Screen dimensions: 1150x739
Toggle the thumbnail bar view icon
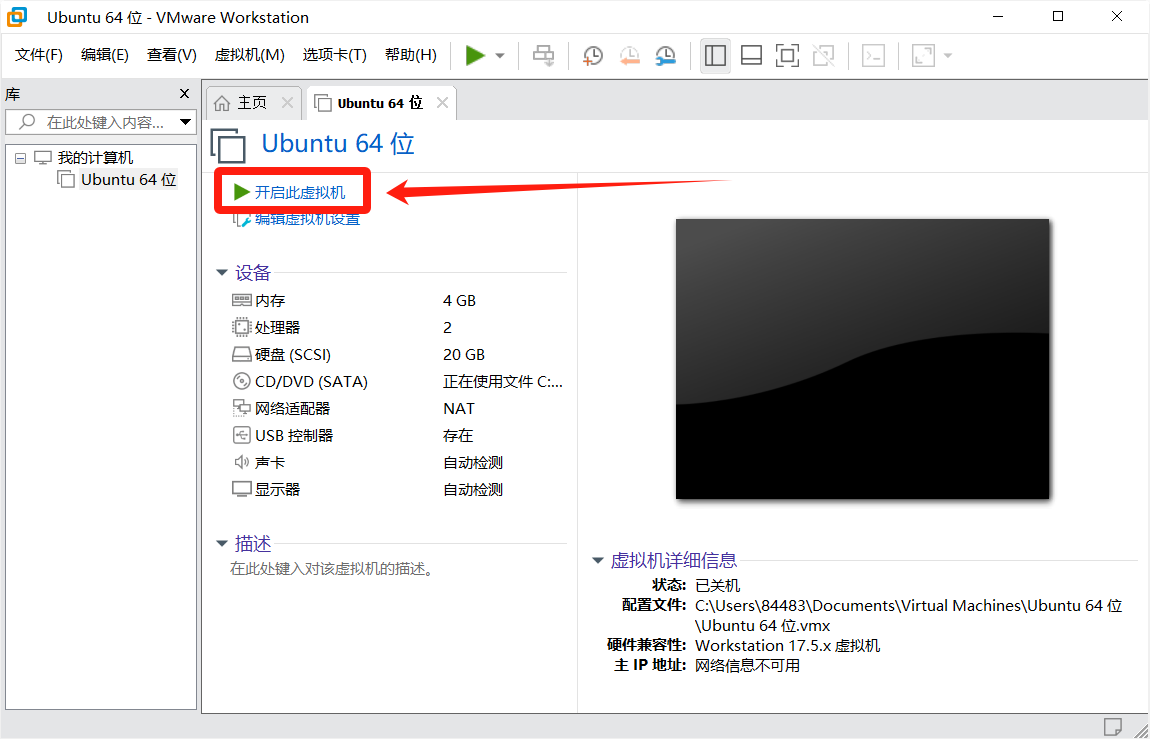(751, 56)
